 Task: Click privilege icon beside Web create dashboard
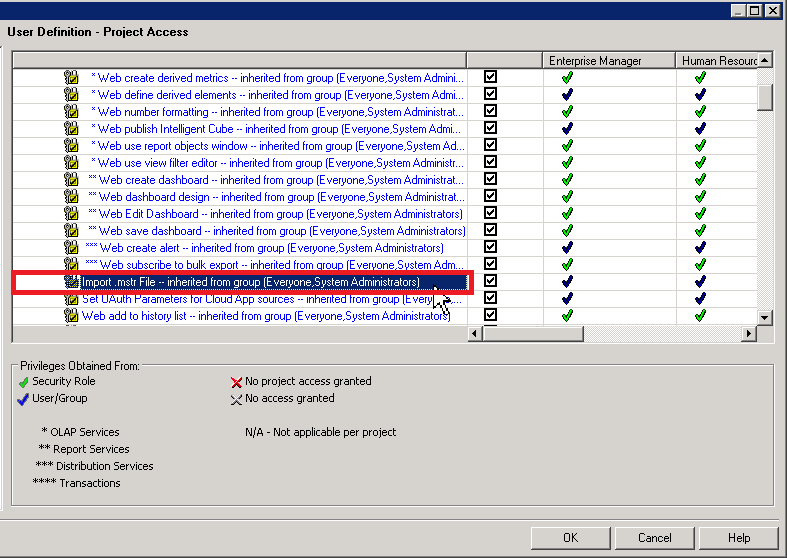pos(71,180)
